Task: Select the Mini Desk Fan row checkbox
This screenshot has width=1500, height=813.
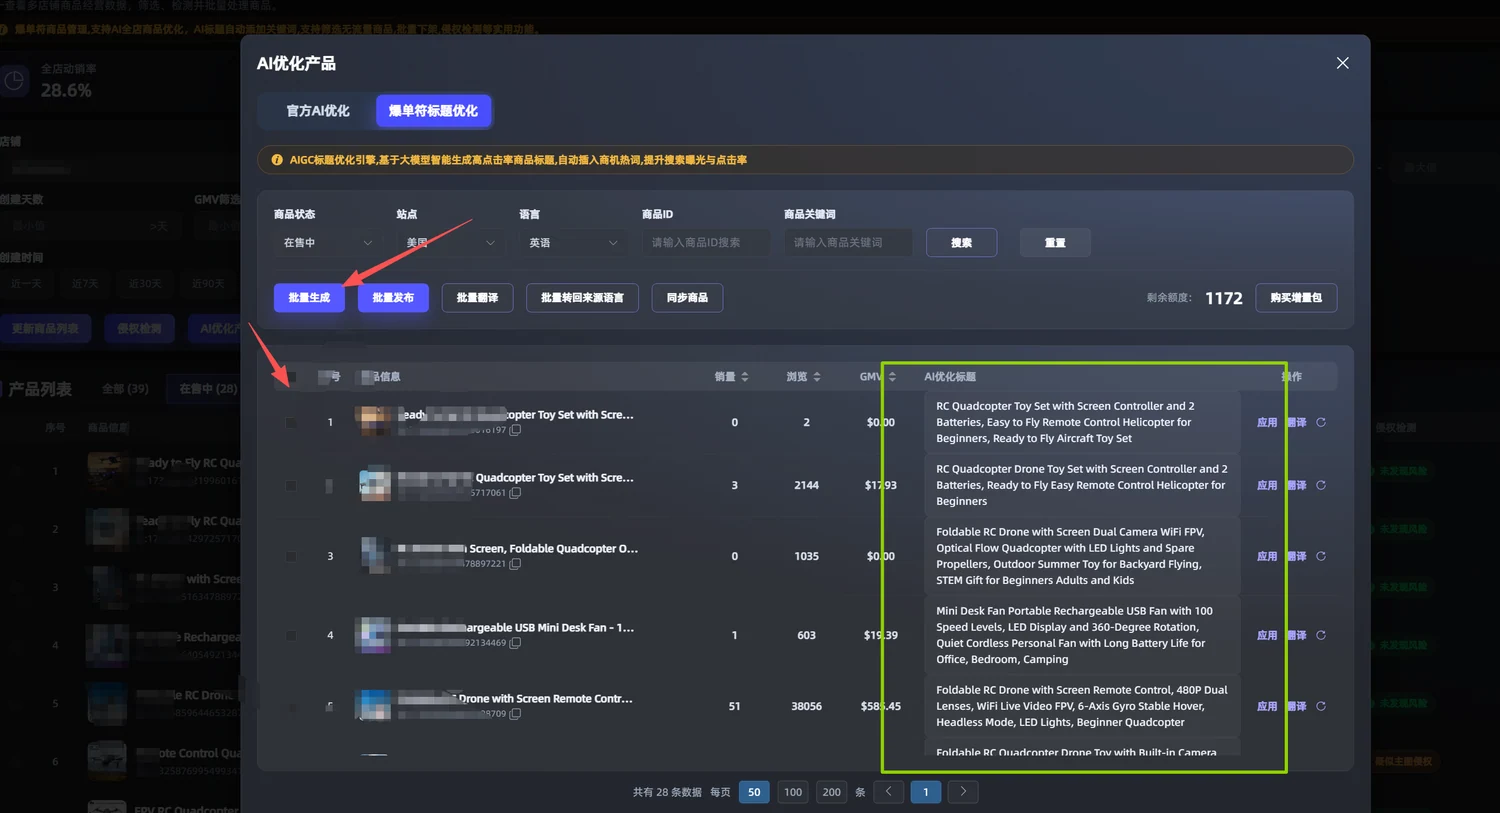Action: (291, 635)
